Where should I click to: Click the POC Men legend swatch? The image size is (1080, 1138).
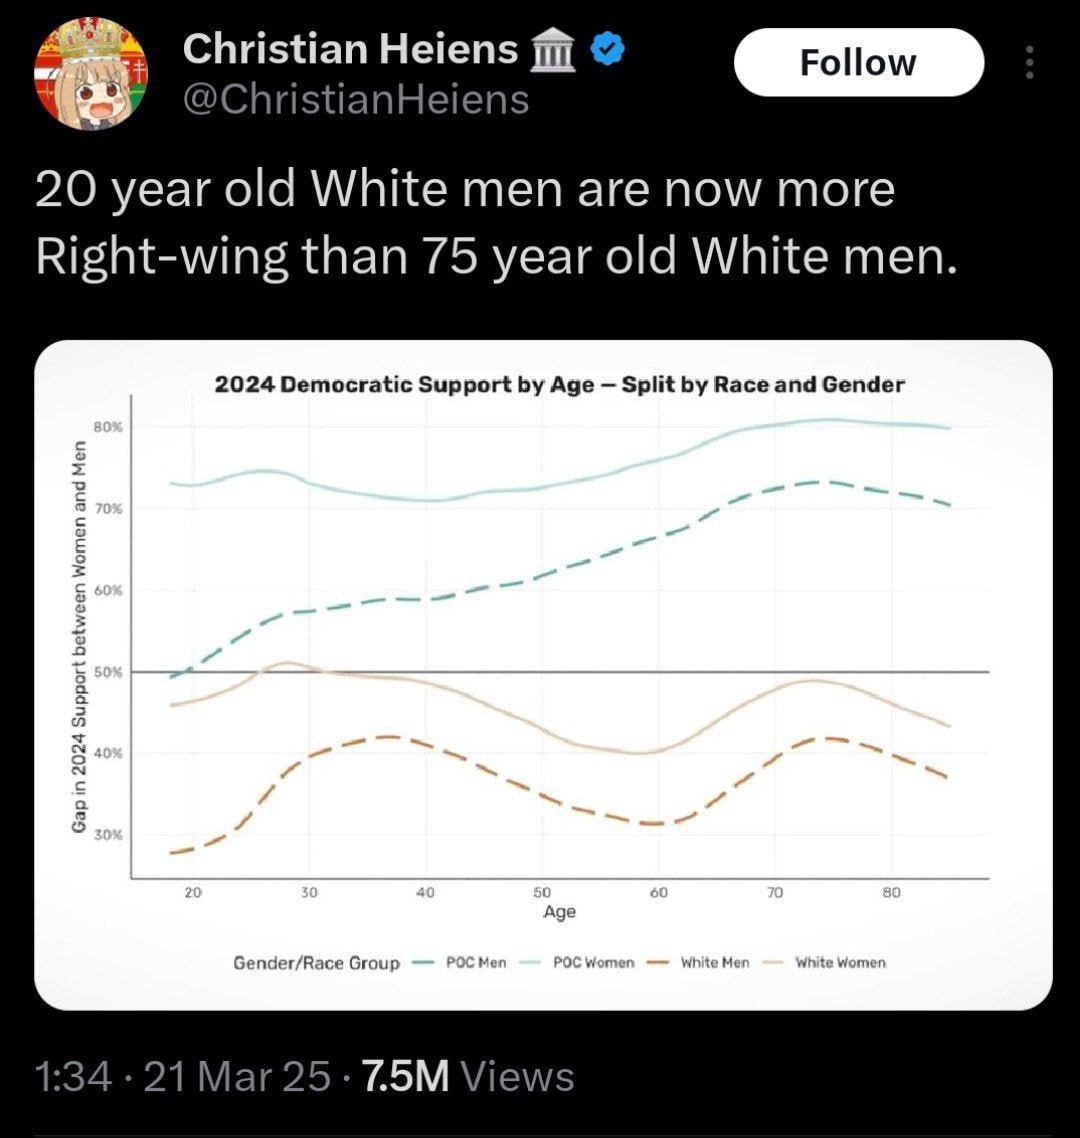422,963
